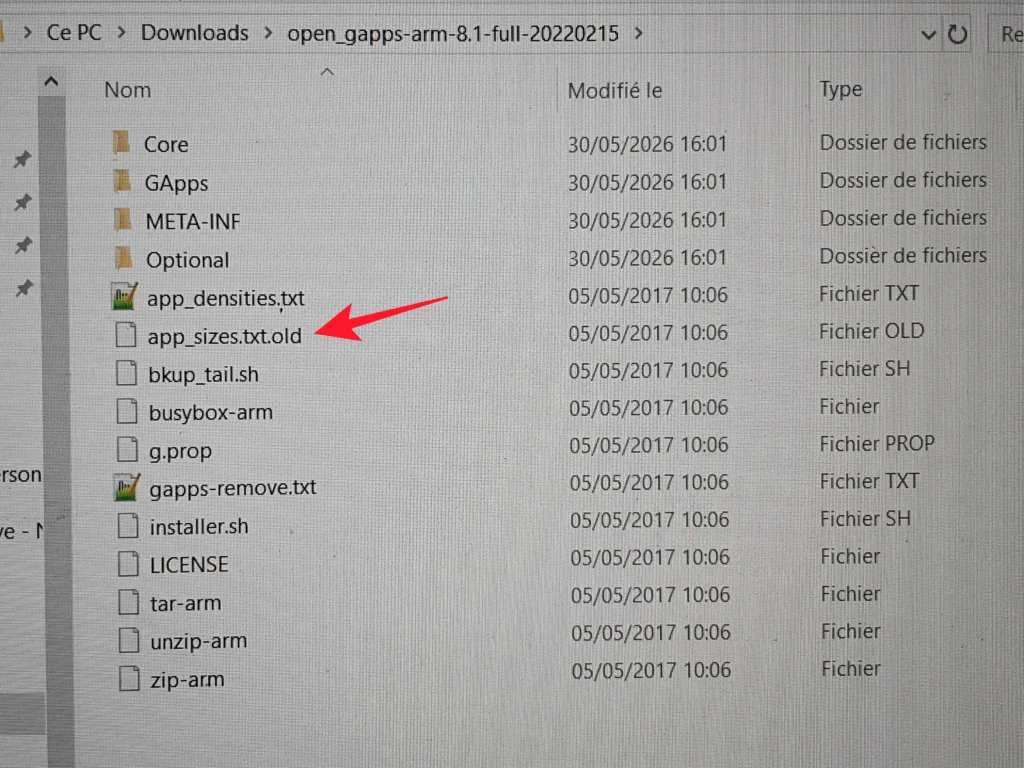Open address bar history dropdown arrow
Screen dimensions: 1024x768
928,35
